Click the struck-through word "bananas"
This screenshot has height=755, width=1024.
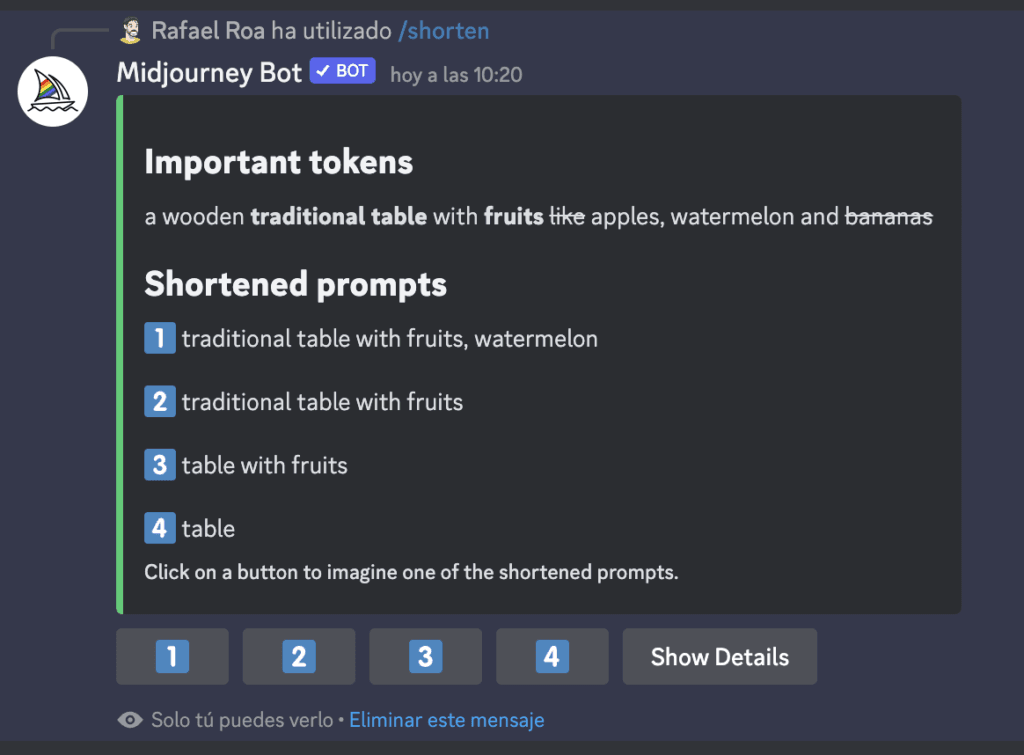pyautogui.click(x=889, y=216)
